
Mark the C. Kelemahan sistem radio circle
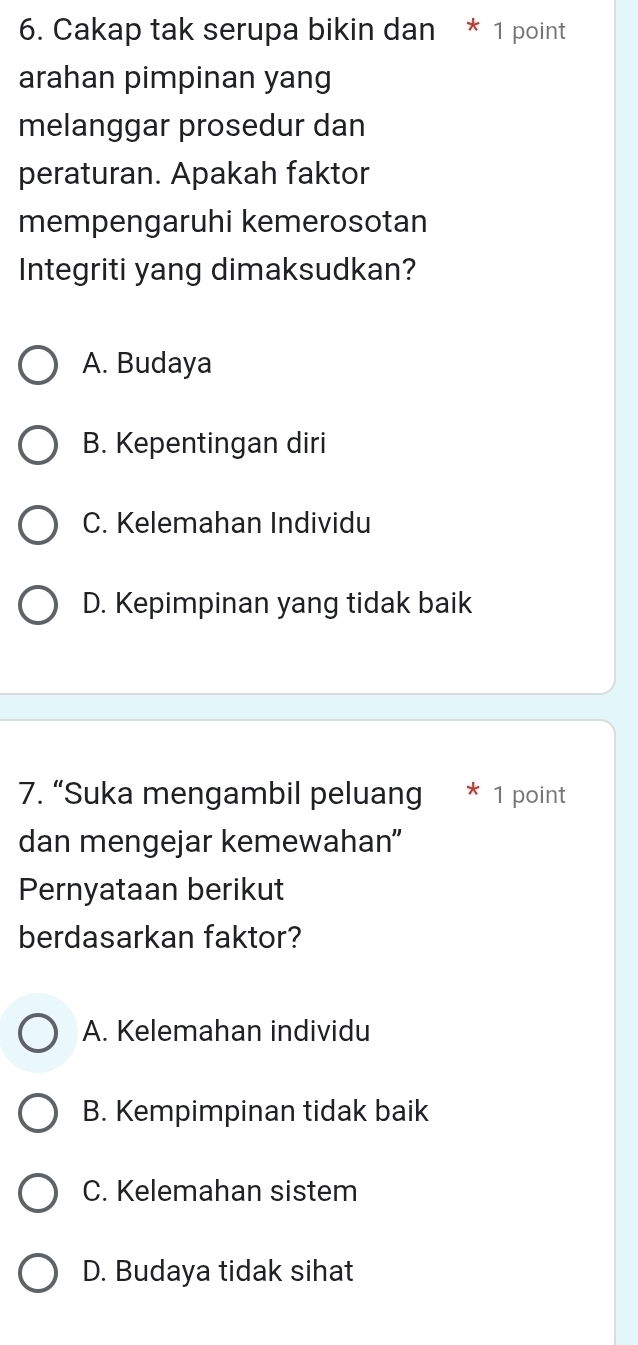pos(38,1193)
